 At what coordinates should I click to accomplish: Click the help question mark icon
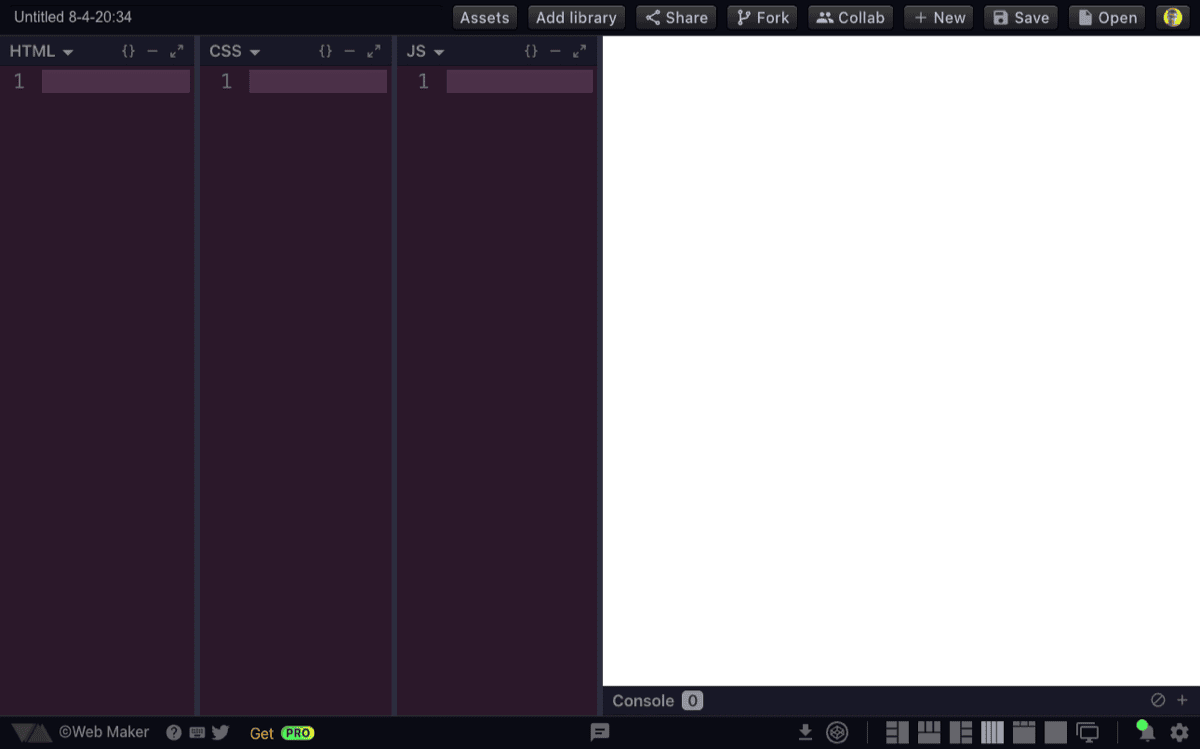173,732
